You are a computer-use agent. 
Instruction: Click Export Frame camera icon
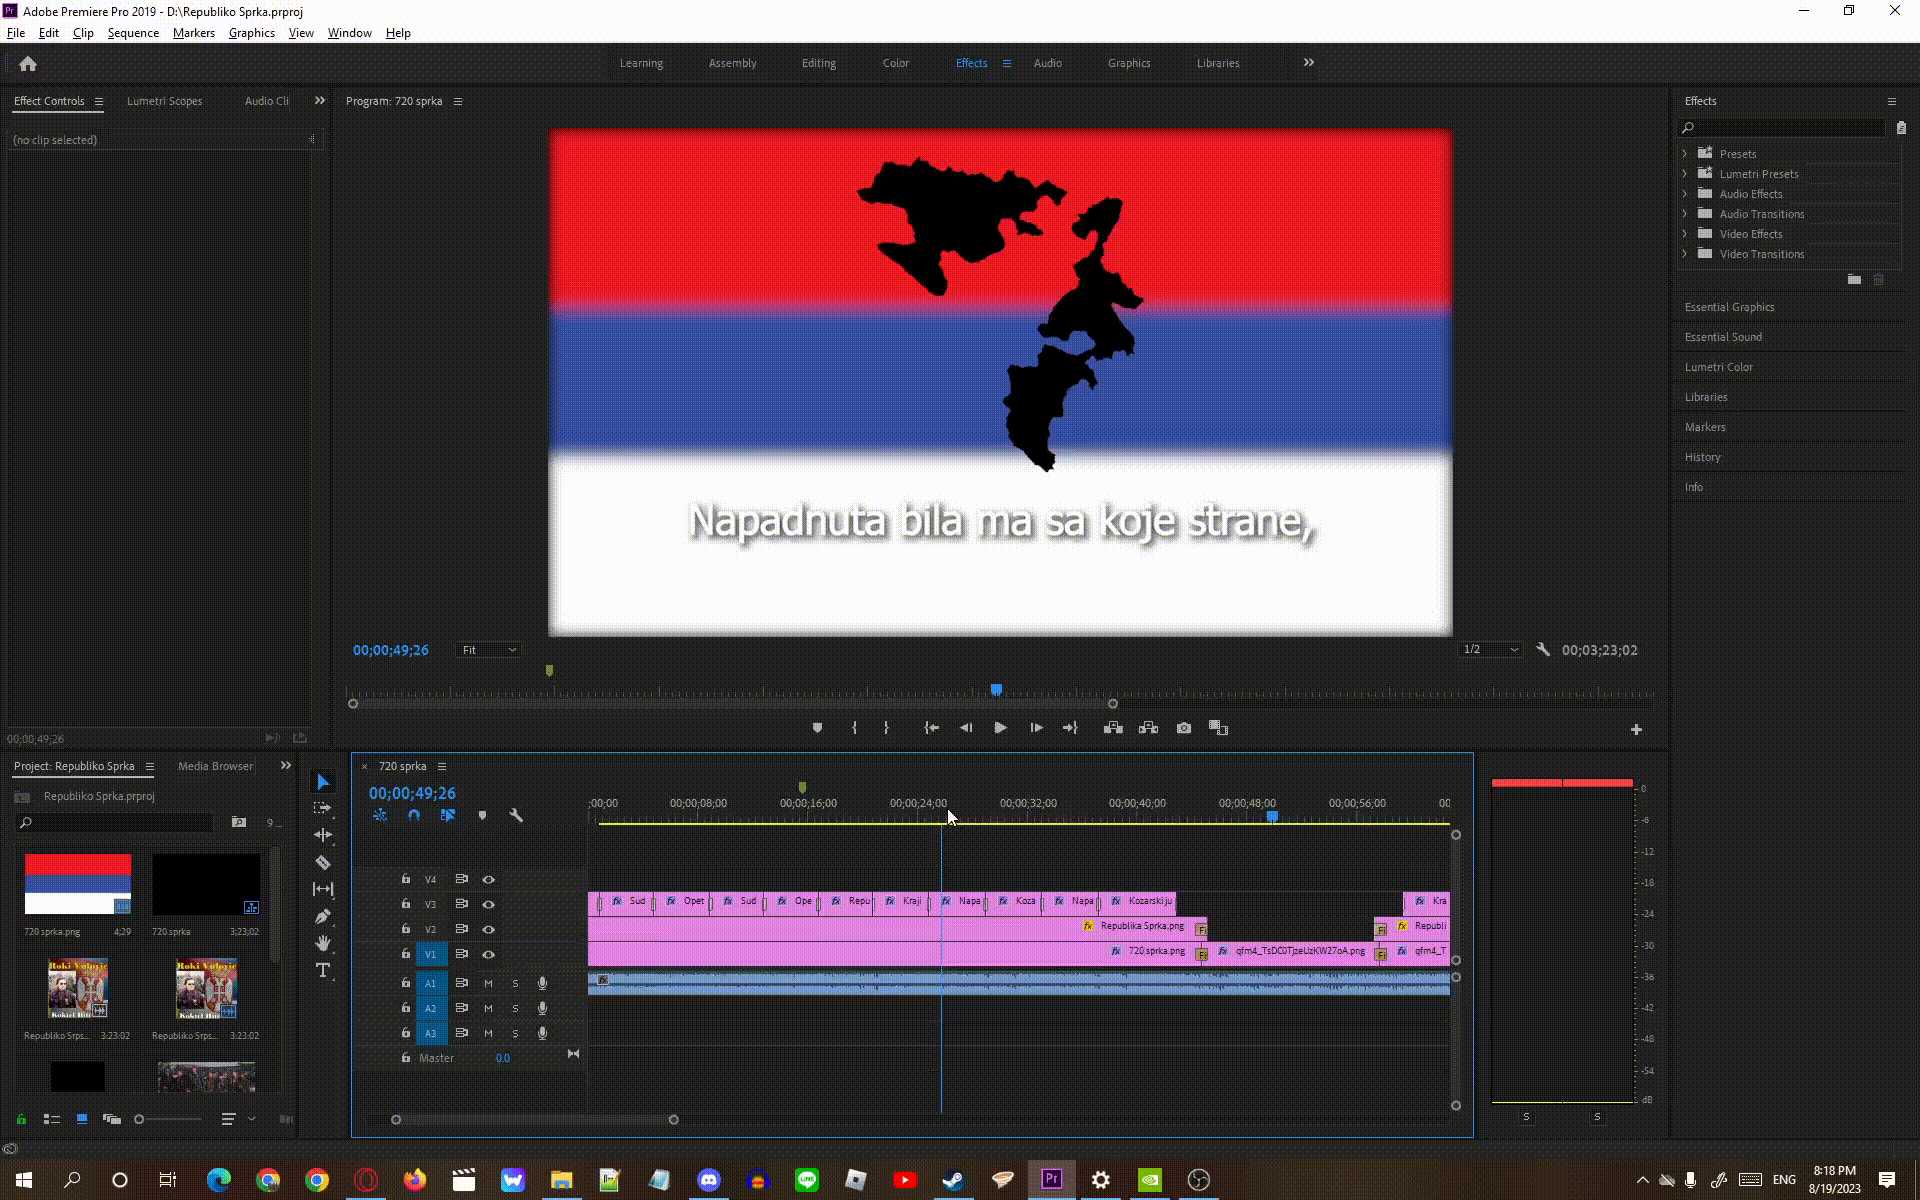tap(1184, 728)
